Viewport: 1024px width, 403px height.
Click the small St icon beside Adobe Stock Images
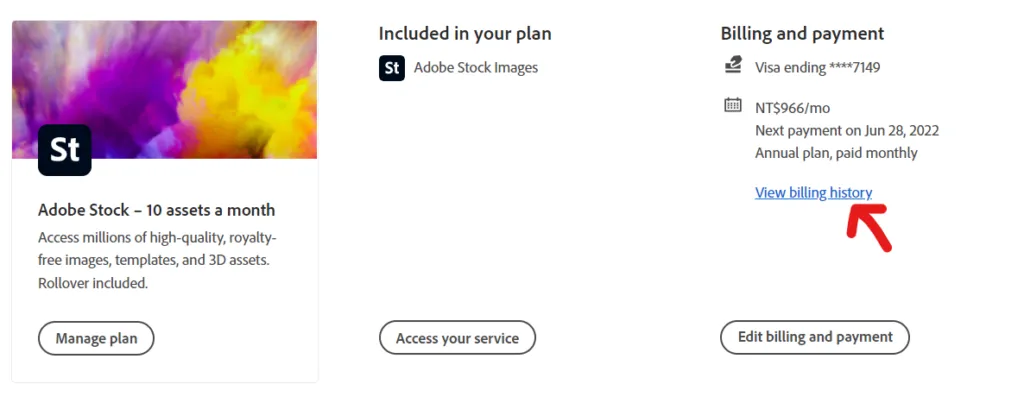[392, 68]
